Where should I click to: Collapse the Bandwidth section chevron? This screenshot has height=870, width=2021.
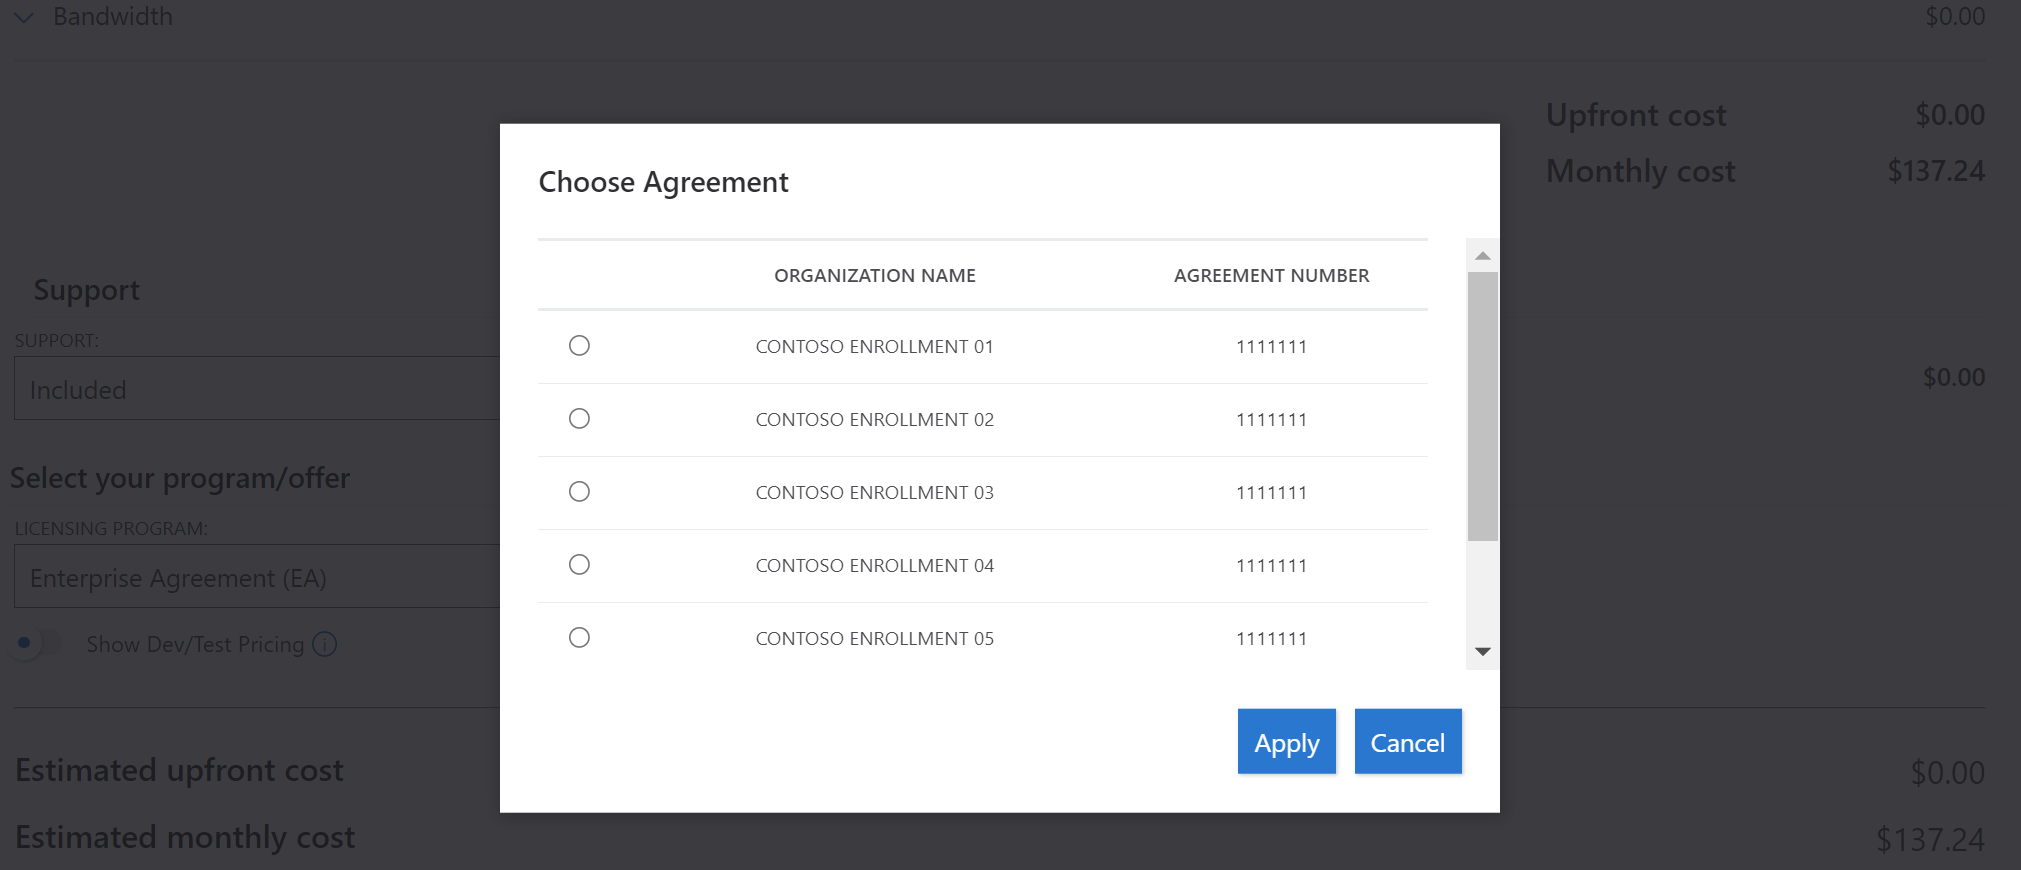24,17
